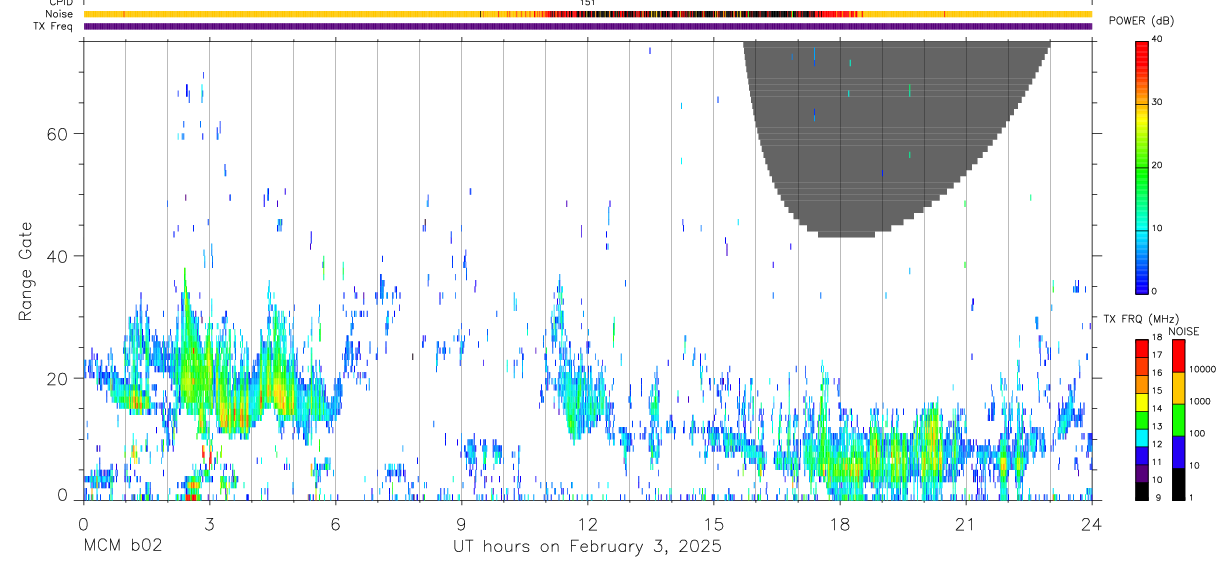
Task: Click the 21 tick on the UT hours axis
Action: click(966, 522)
